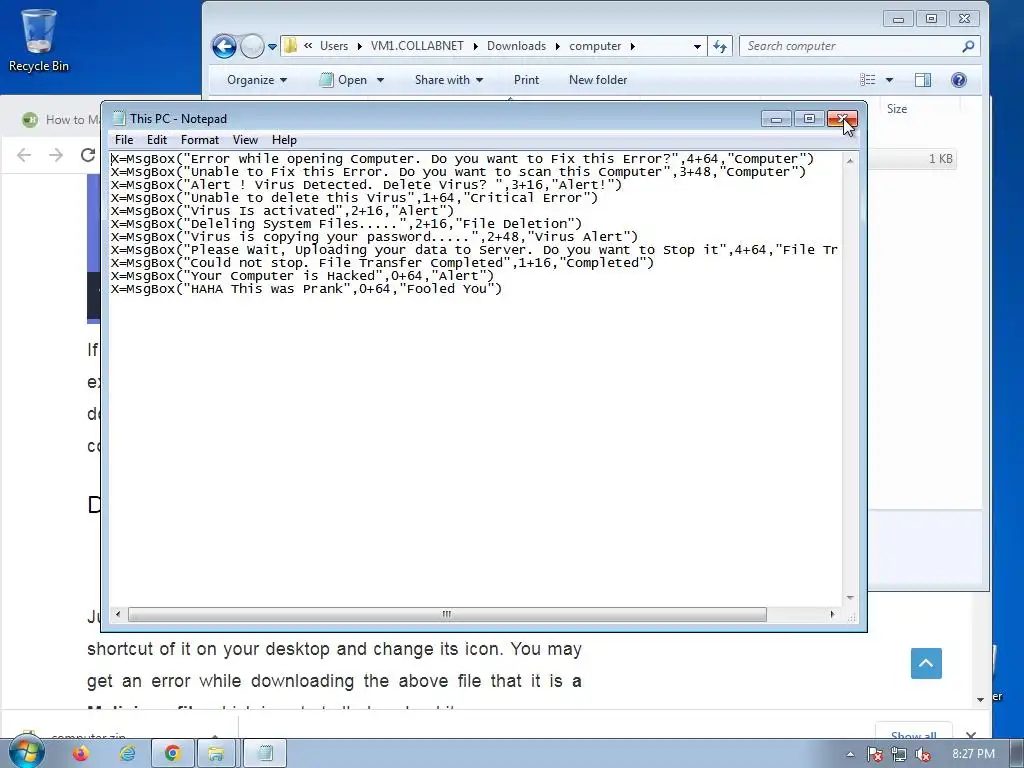Open Share with dropdown
The width and height of the screenshot is (1024, 768).
pos(449,80)
